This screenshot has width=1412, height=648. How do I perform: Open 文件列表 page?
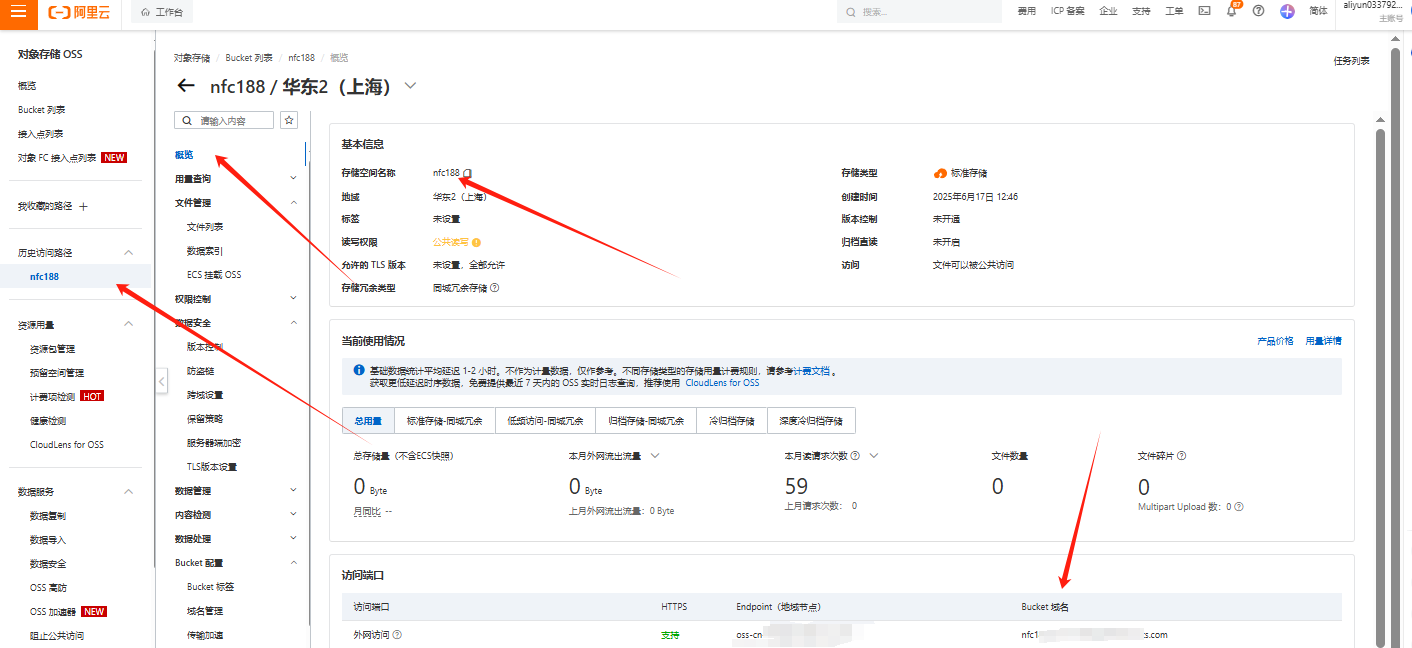(205, 227)
